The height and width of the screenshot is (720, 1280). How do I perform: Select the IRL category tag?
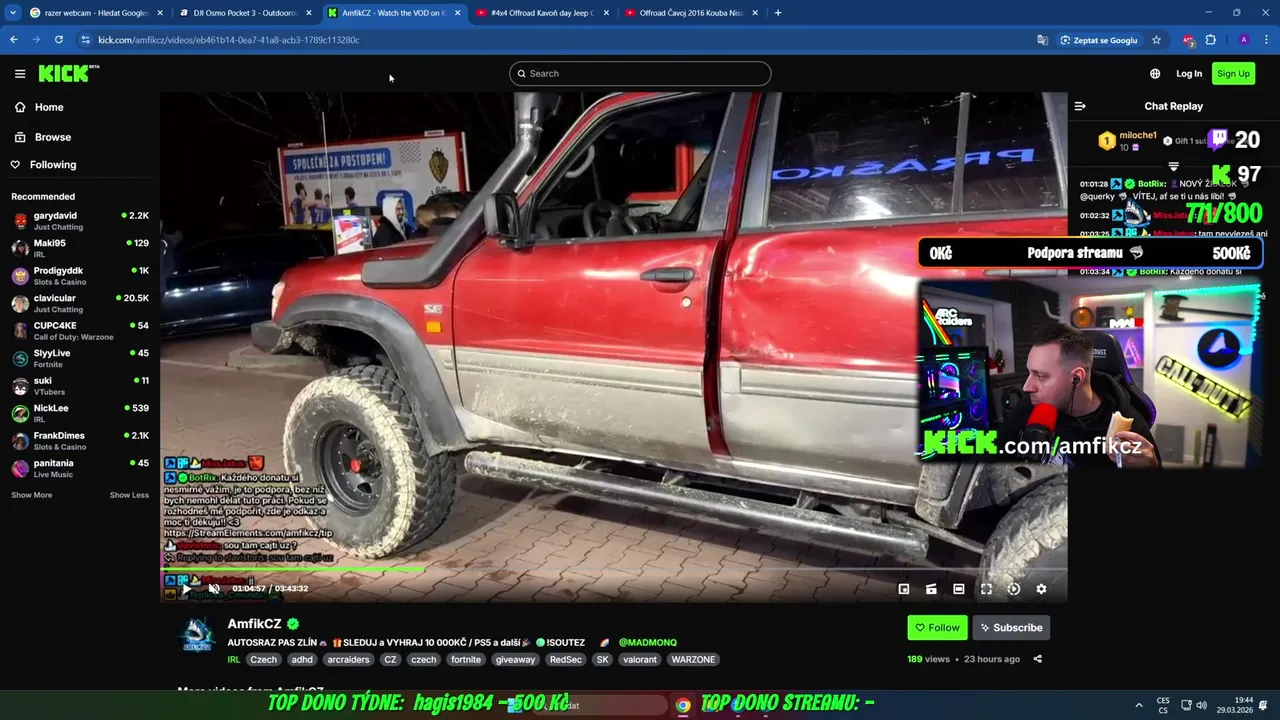(233, 660)
